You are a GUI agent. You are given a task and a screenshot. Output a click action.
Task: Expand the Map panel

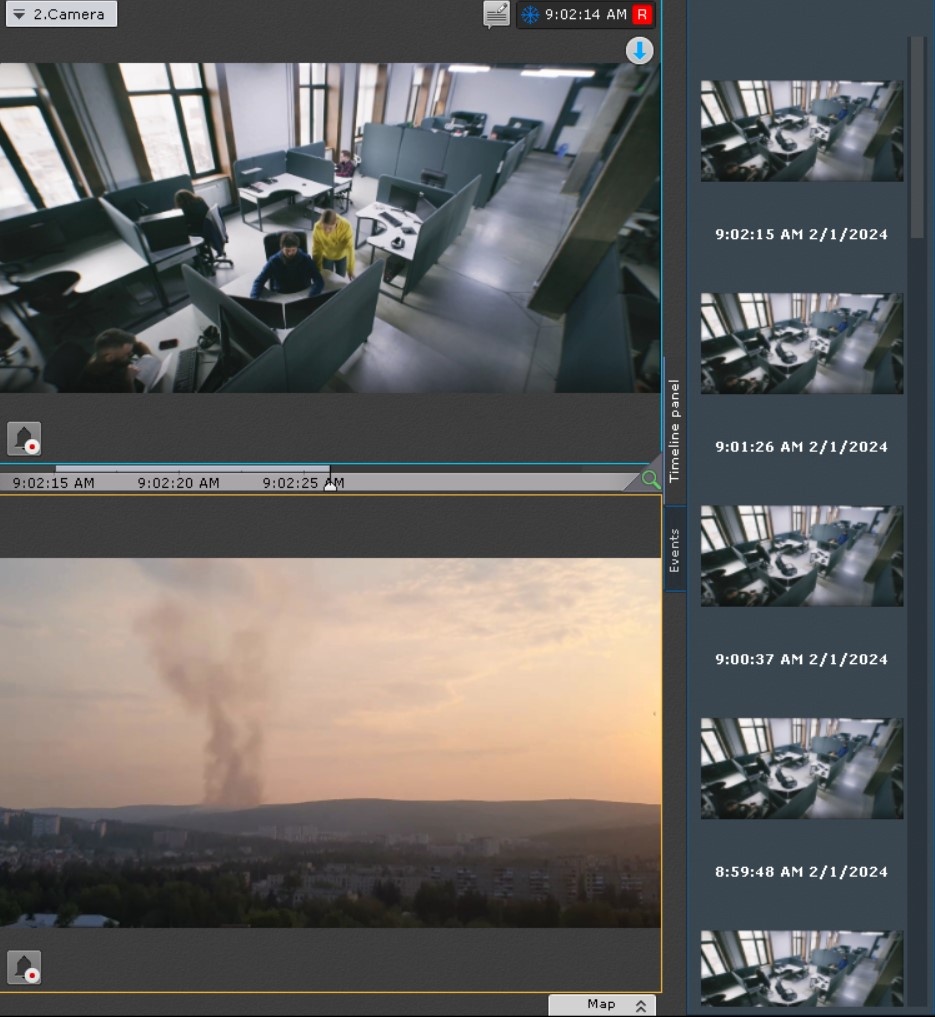tap(601, 1004)
